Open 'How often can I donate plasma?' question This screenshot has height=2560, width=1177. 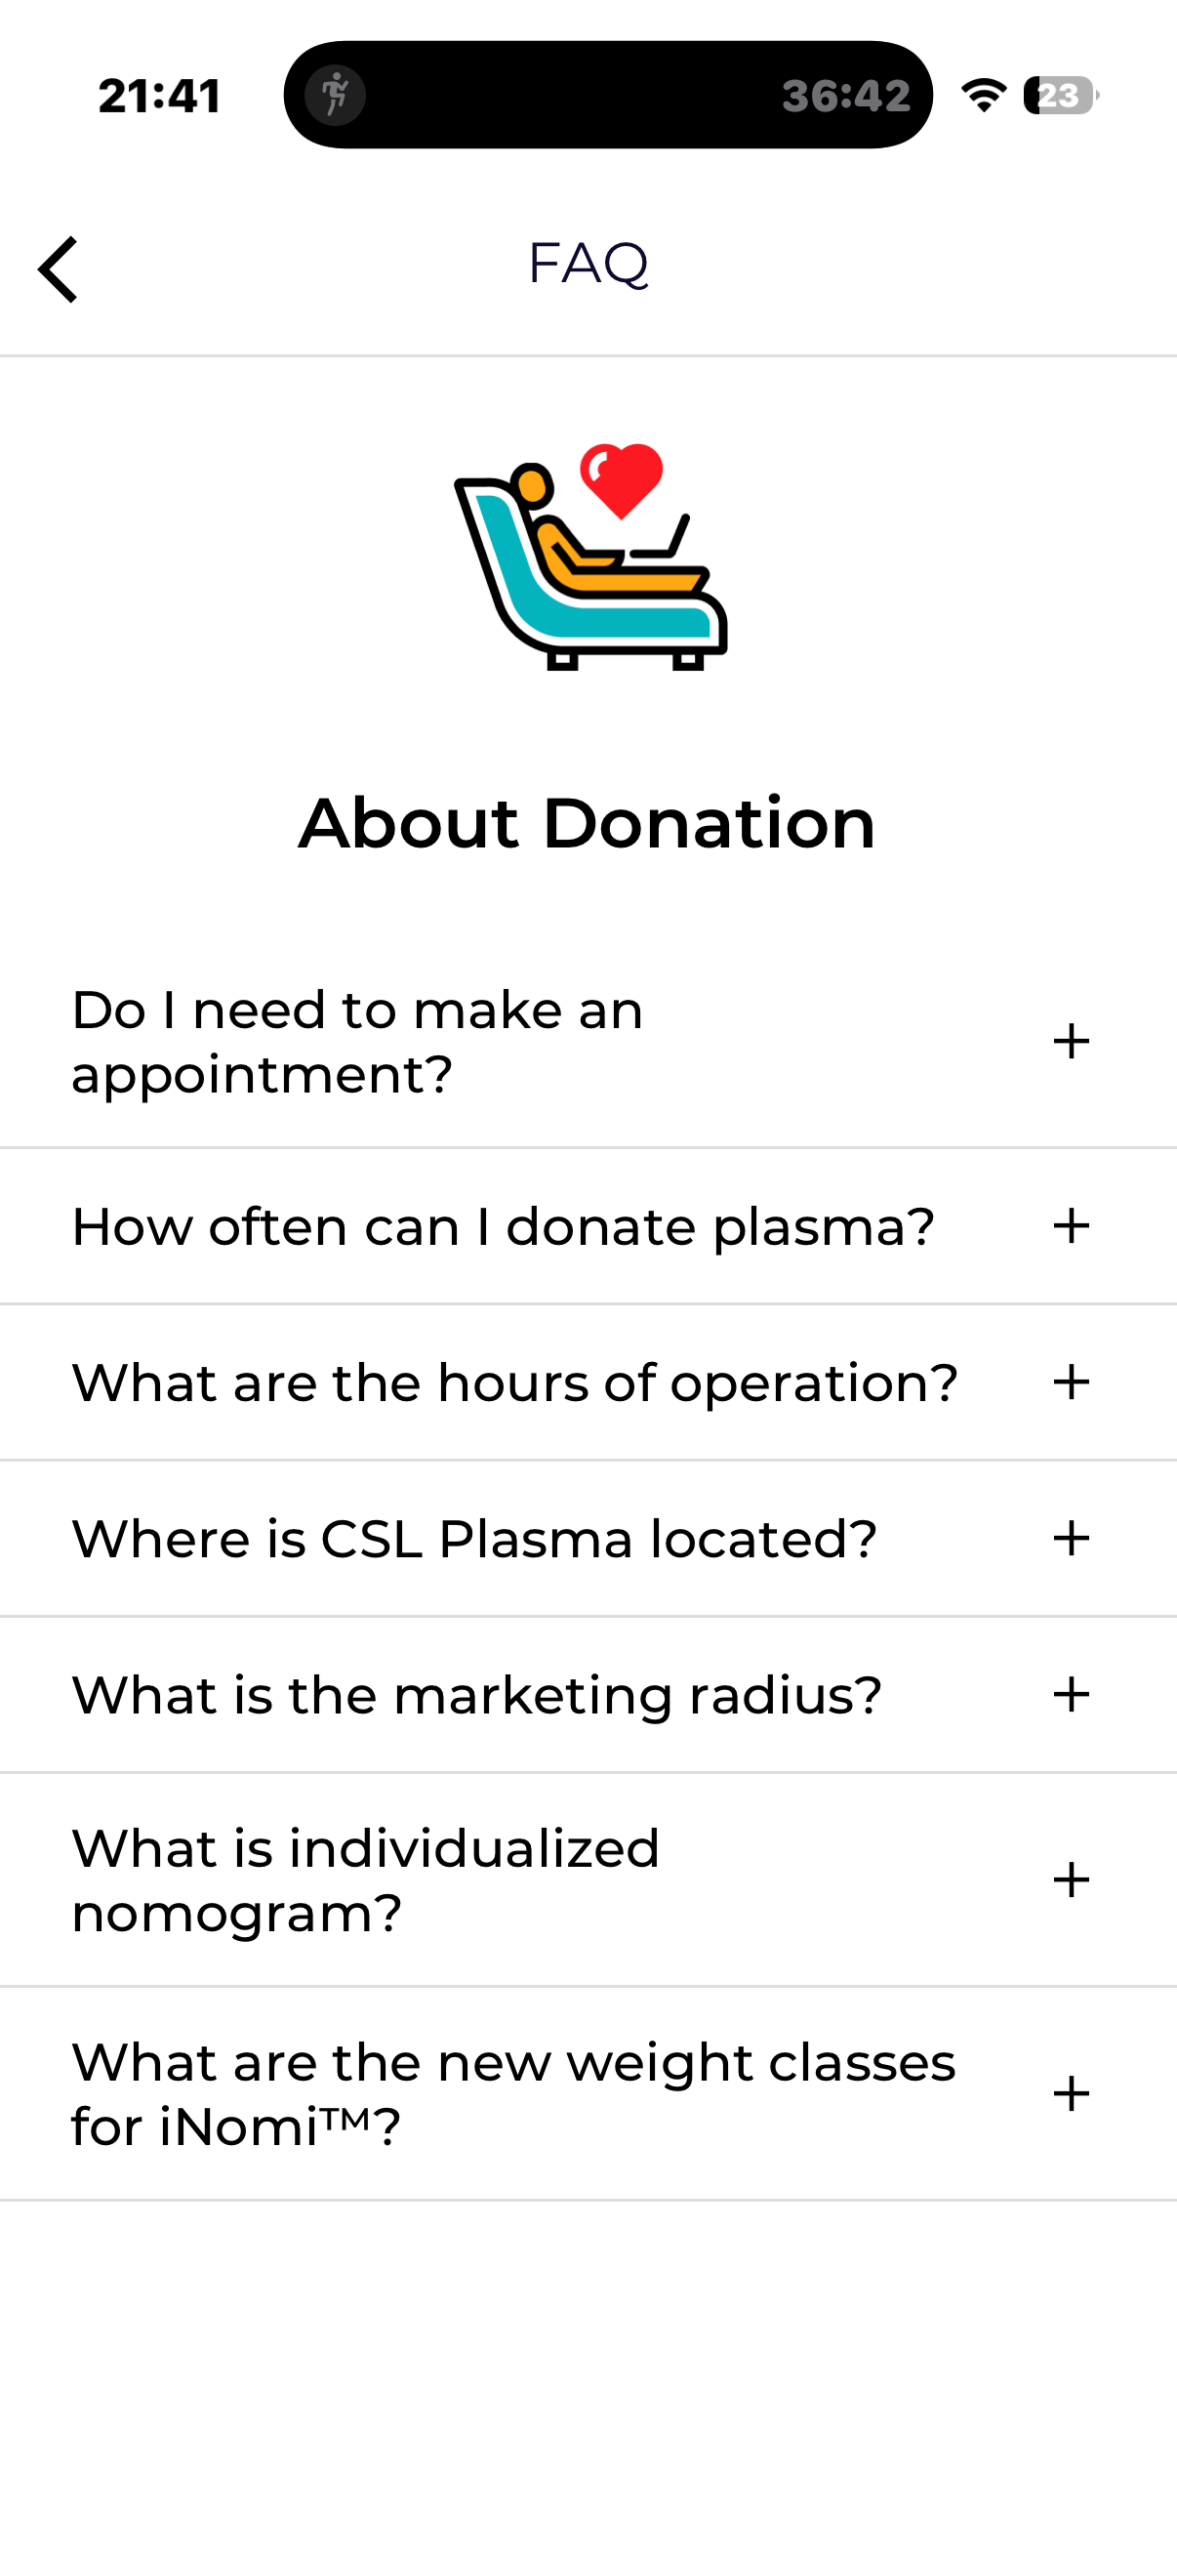[588, 1226]
